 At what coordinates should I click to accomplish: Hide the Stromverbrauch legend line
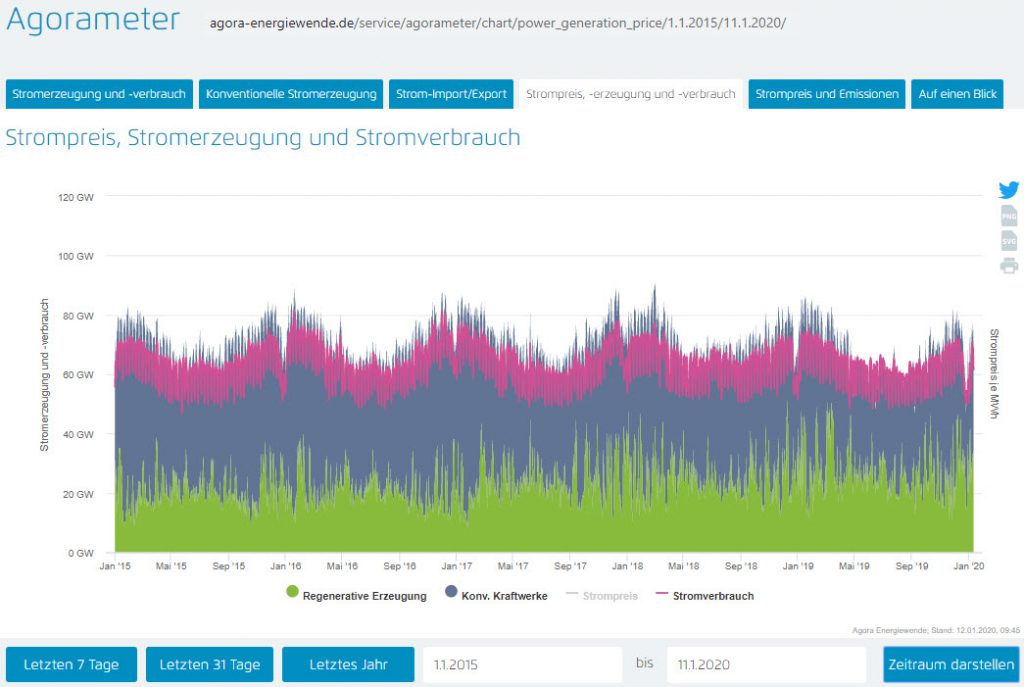[x=704, y=595]
